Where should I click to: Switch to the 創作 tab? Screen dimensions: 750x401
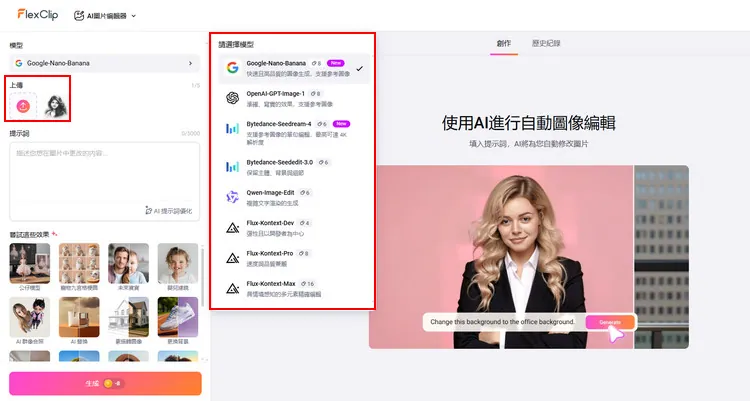tap(504, 44)
